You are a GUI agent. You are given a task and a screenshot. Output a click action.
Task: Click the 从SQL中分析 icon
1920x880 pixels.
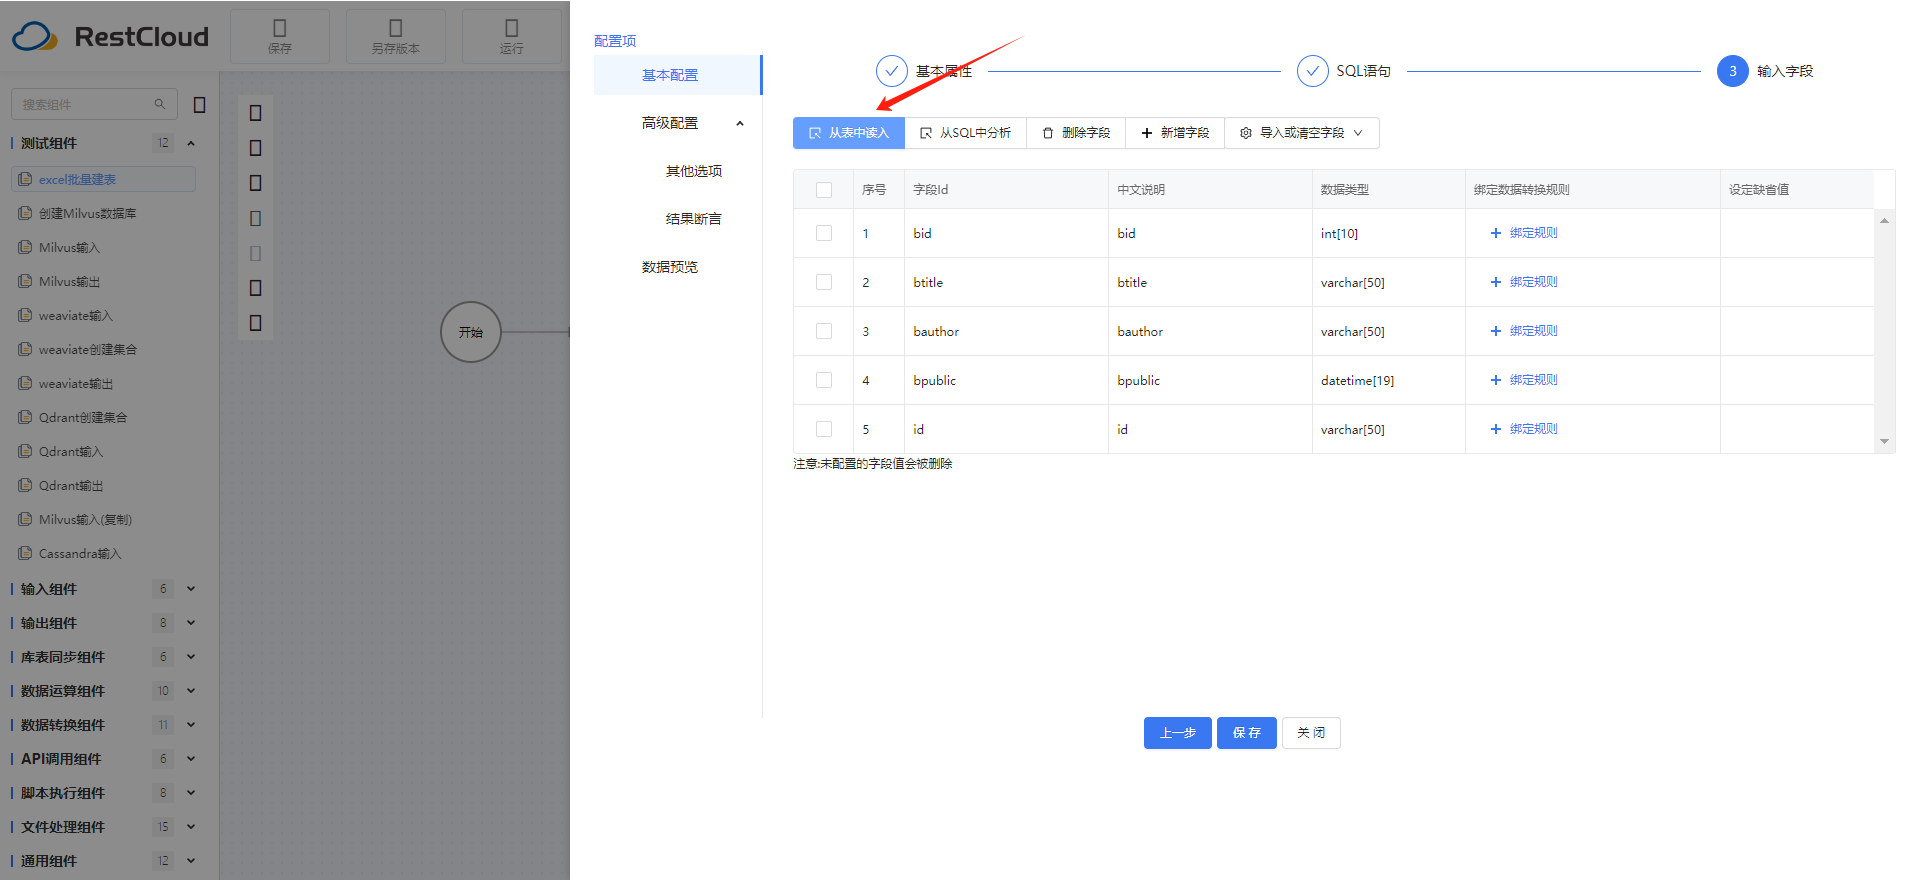point(926,133)
